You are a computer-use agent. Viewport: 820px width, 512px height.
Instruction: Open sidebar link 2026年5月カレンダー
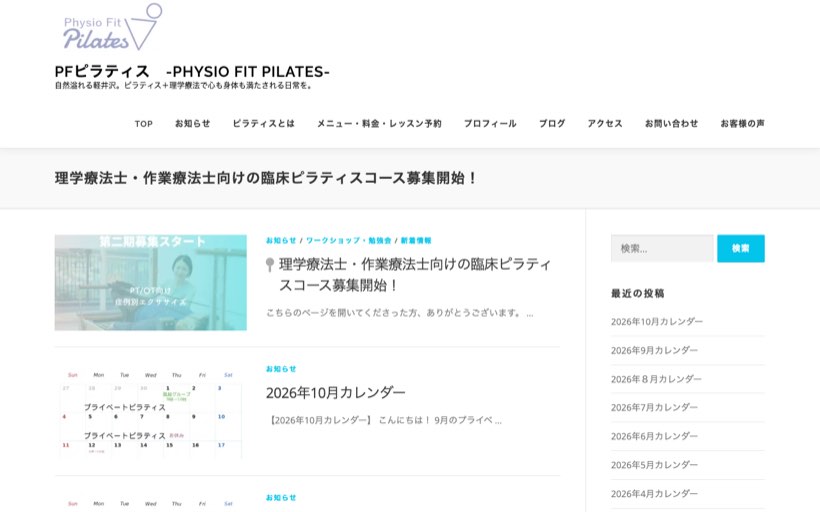click(654, 465)
